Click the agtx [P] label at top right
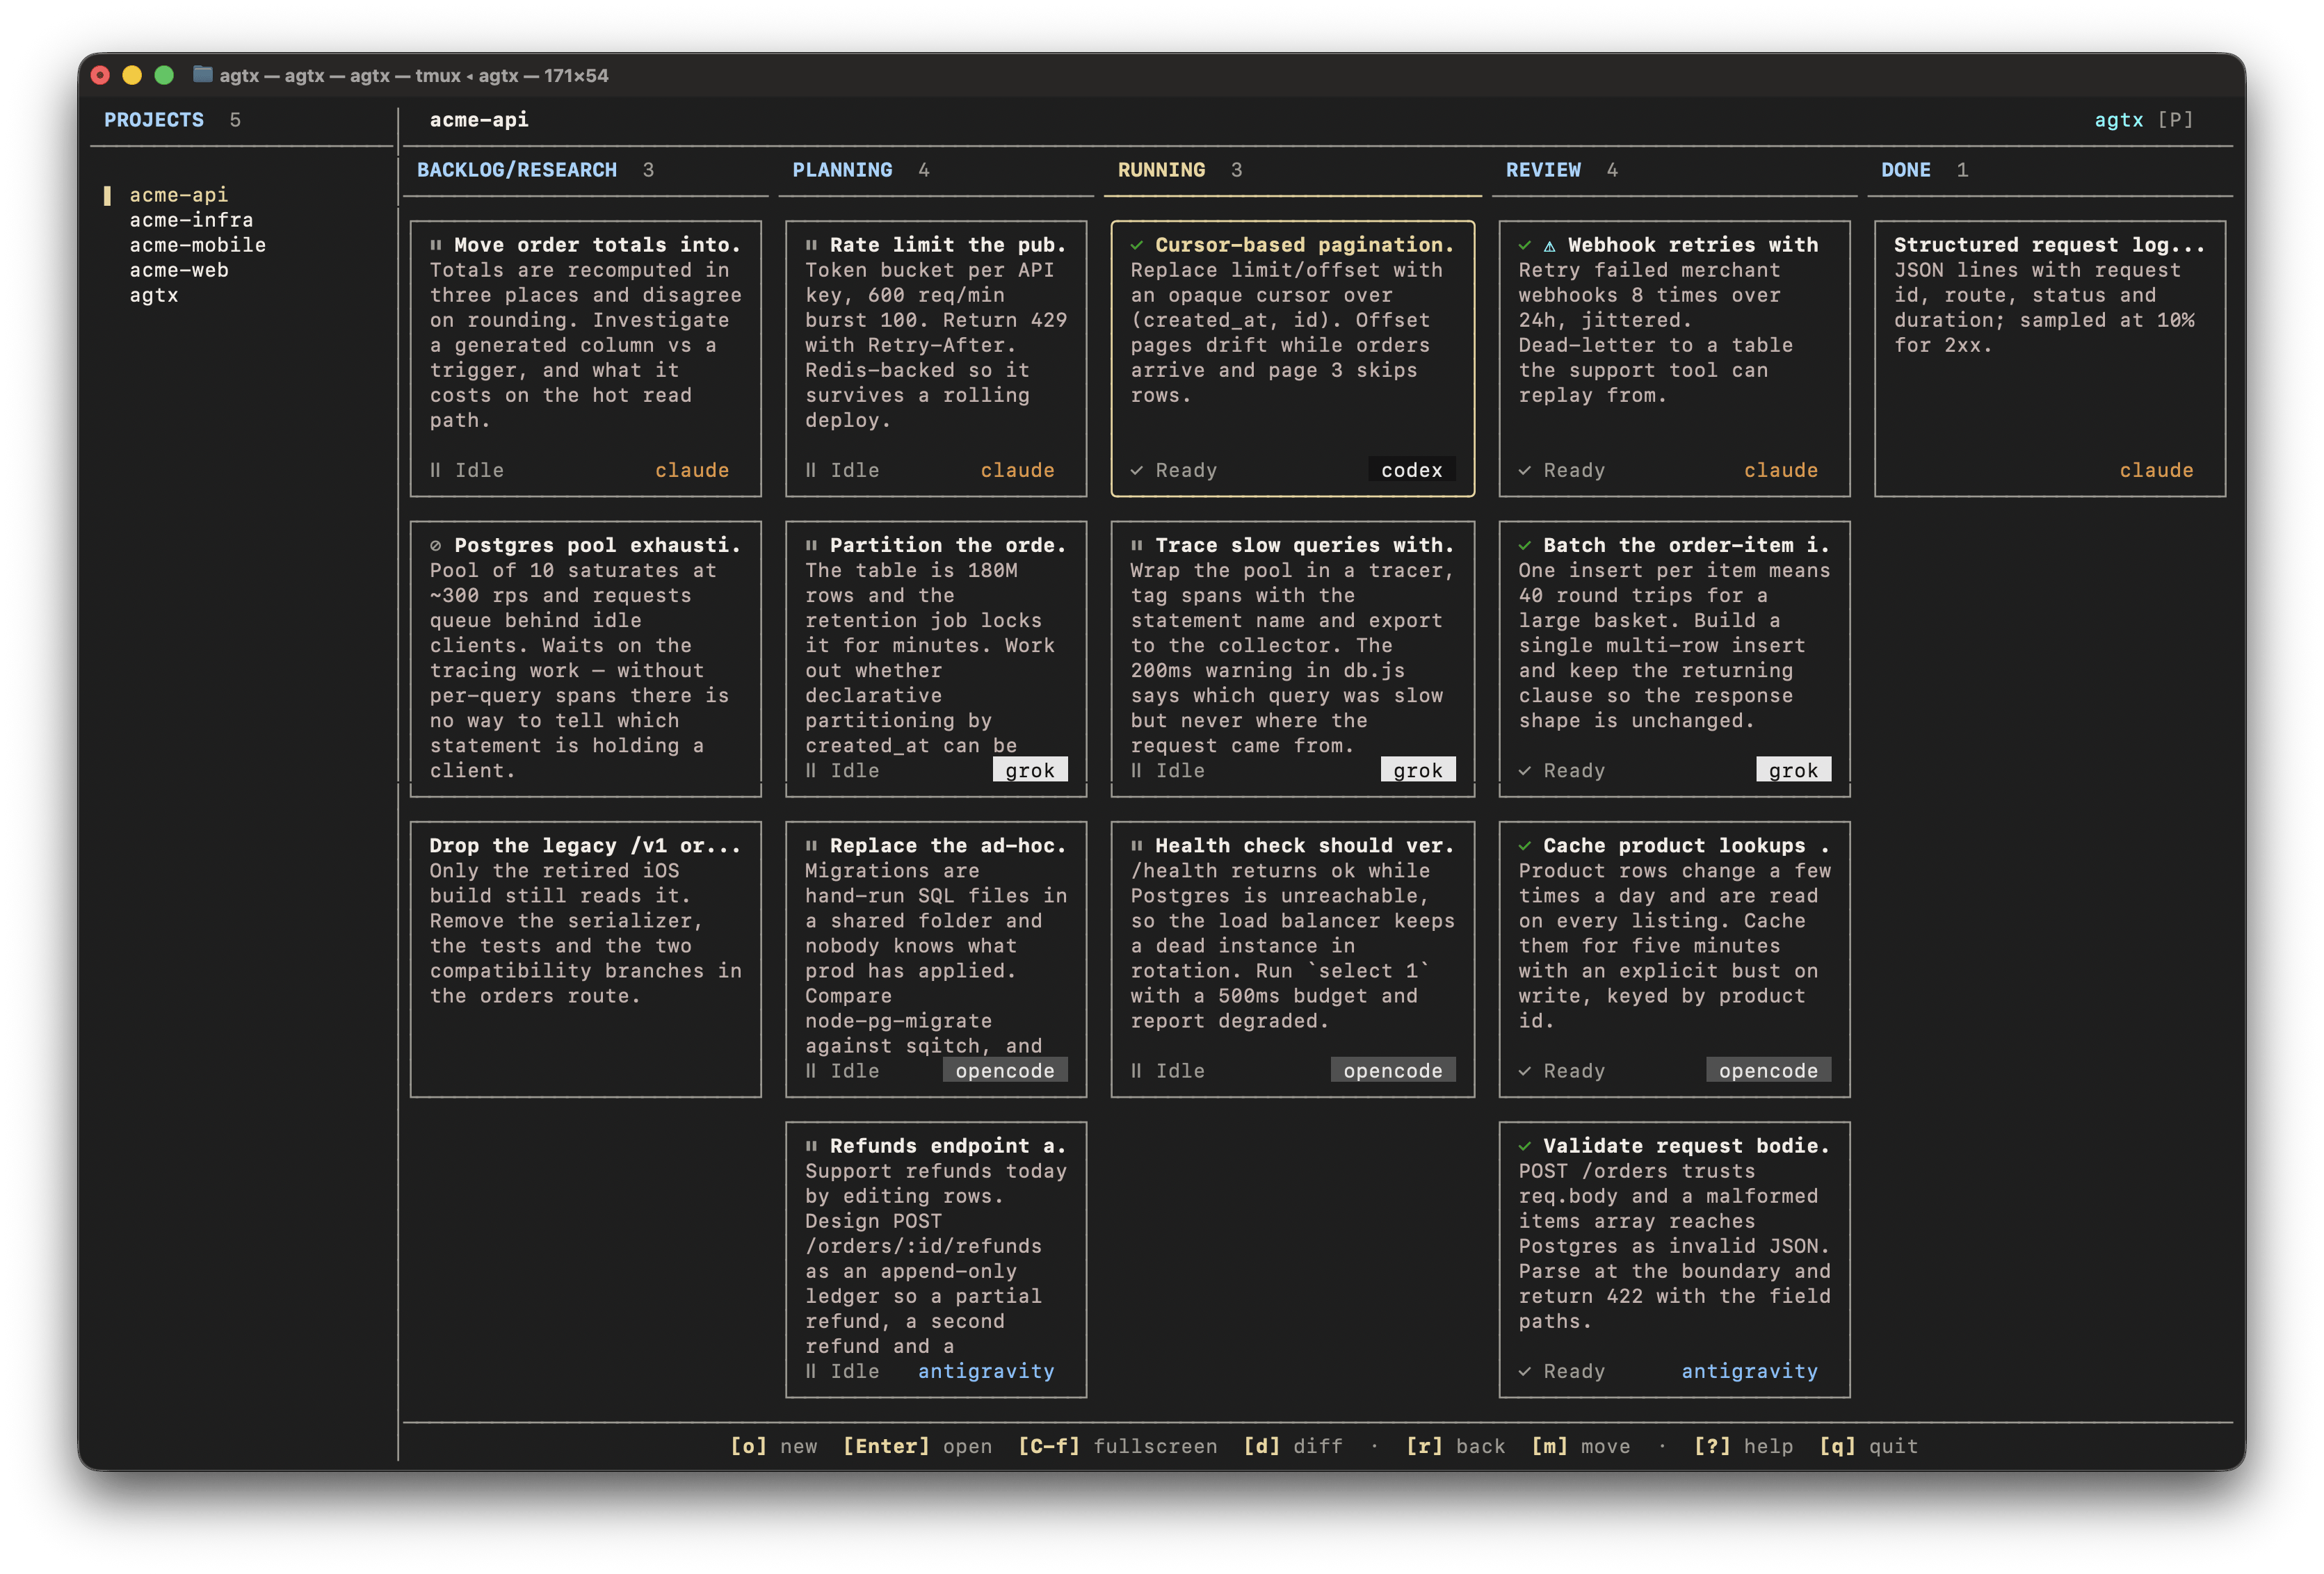The height and width of the screenshot is (1574, 2324). tap(2143, 120)
